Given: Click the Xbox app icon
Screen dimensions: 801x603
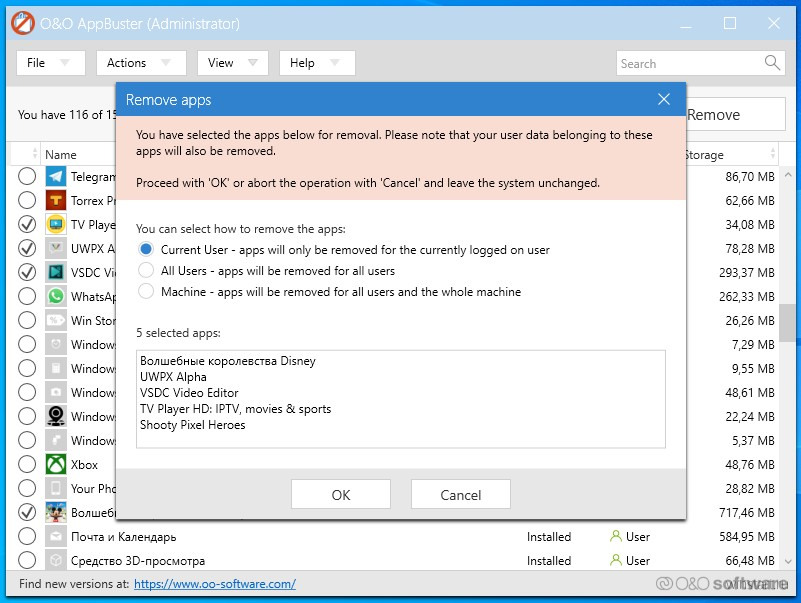Looking at the screenshot, I should 56,465.
